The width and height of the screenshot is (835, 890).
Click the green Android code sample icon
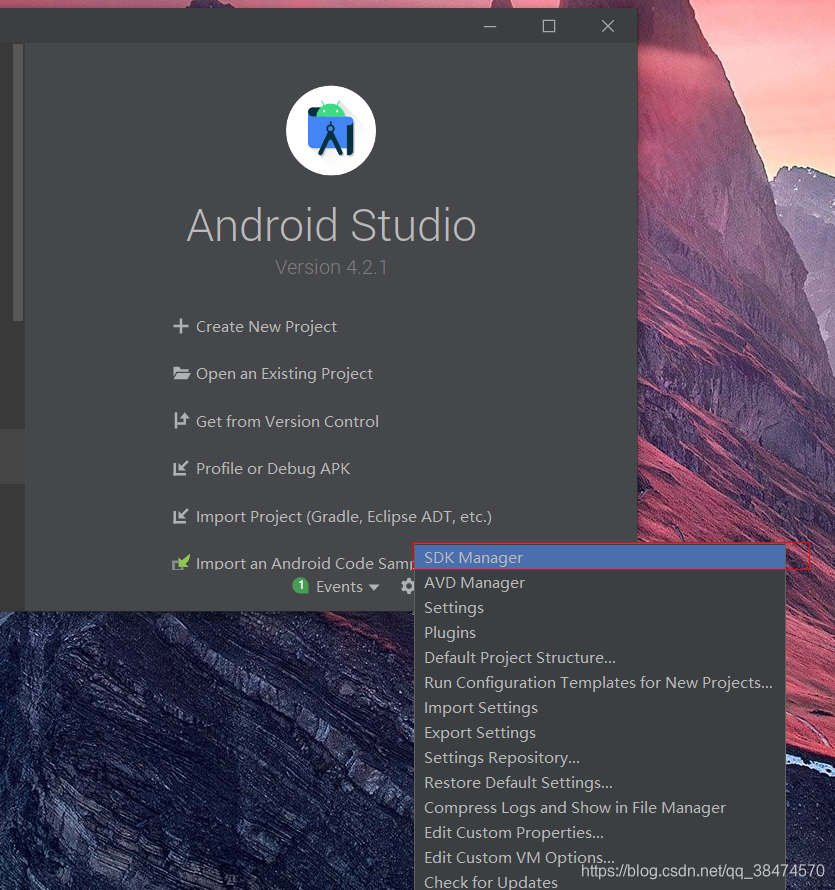tap(181, 562)
